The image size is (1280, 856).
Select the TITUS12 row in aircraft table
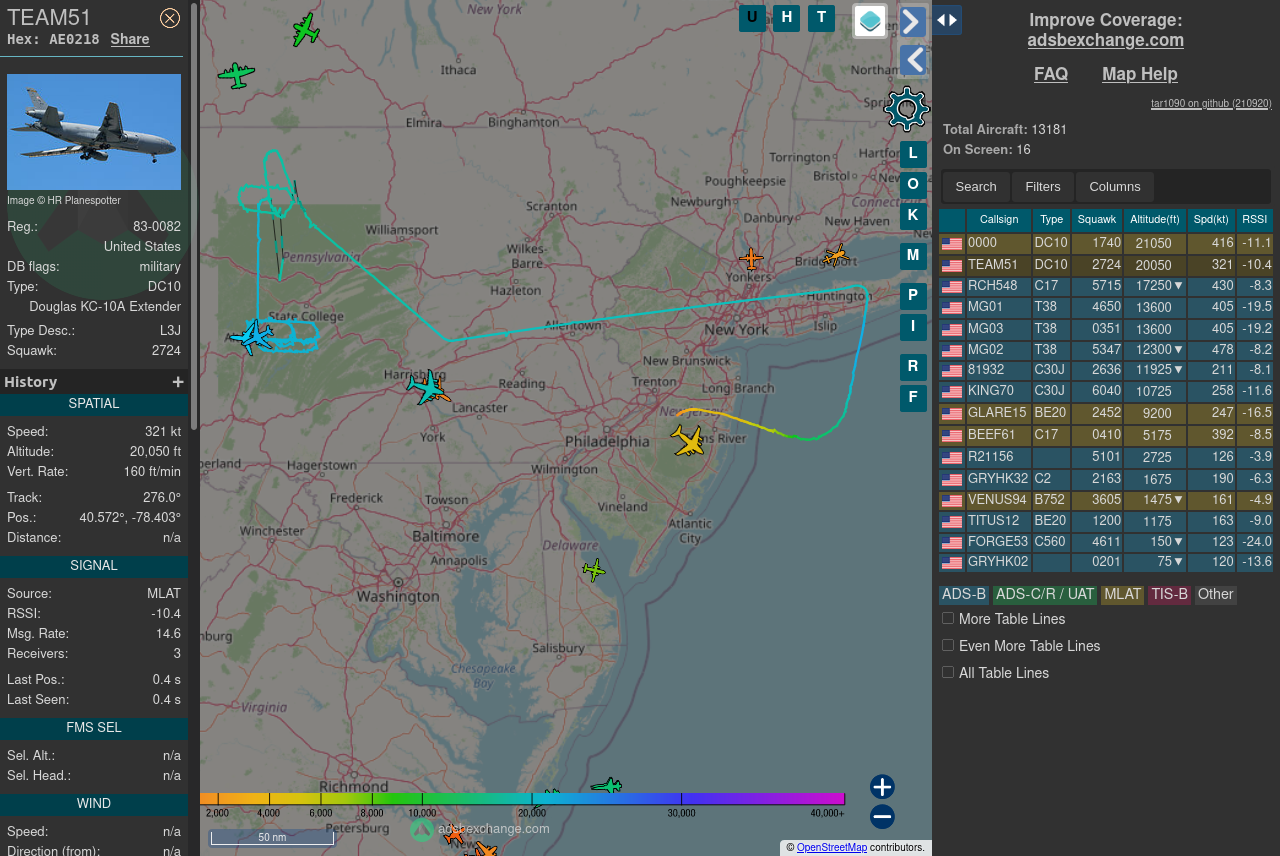pyautogui.click(x=1106, y=521)
